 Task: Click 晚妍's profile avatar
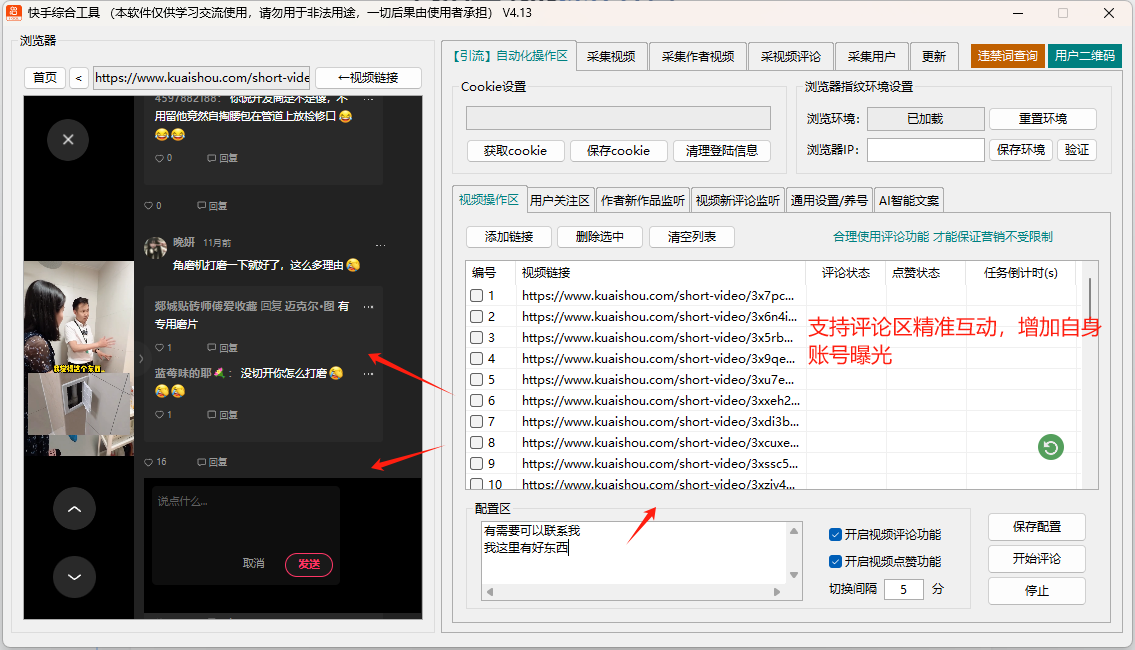click(x=155, y=248)
